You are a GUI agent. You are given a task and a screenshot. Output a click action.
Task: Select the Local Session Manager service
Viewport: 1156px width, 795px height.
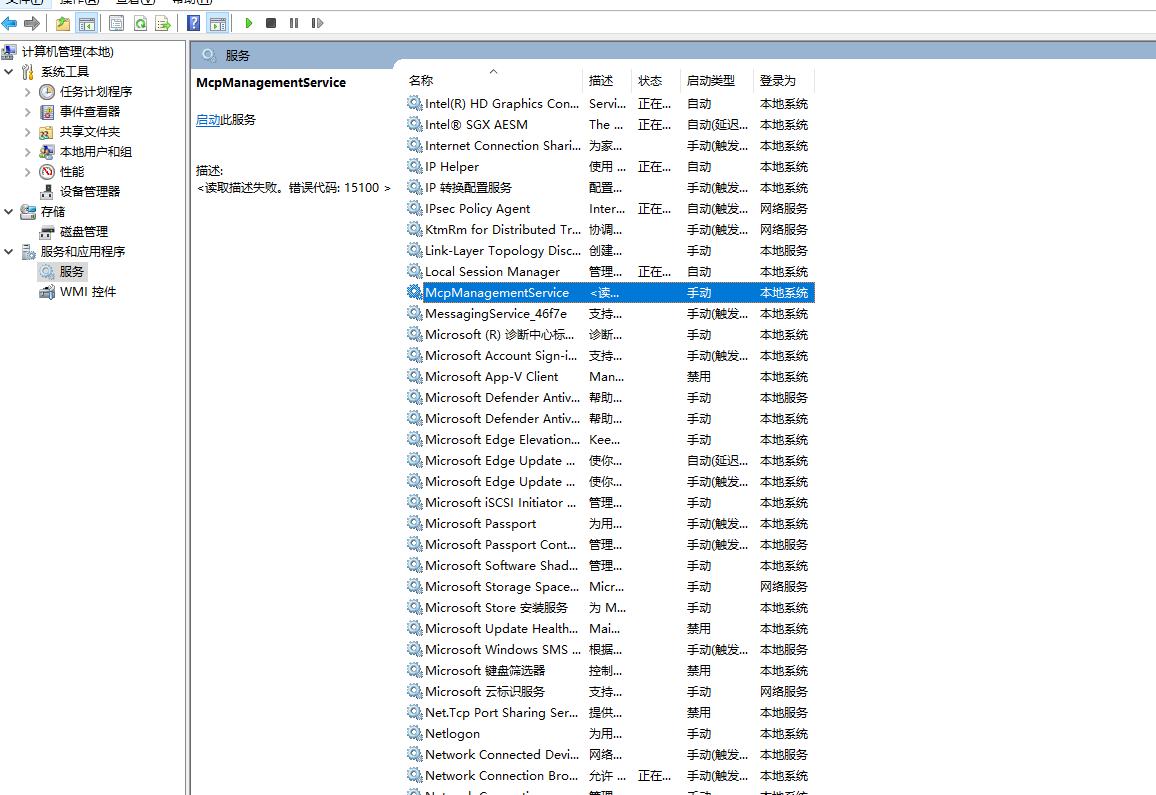610,272
